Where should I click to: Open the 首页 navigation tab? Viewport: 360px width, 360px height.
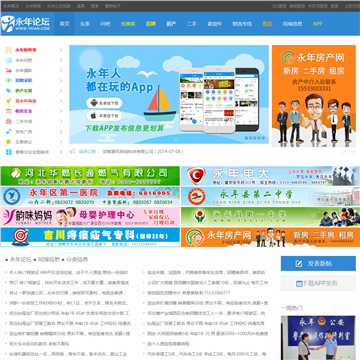(x=64, y=24)
